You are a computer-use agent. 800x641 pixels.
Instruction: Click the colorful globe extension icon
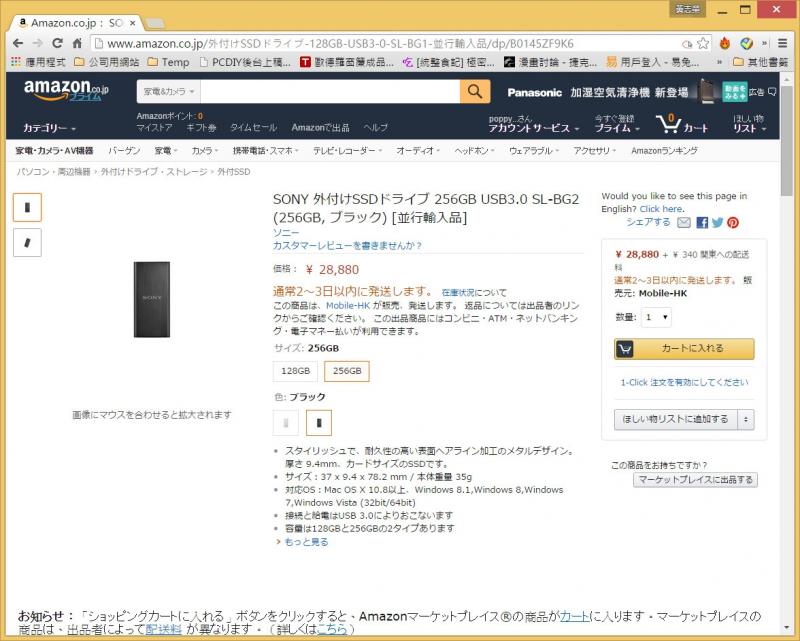point(746,43)
